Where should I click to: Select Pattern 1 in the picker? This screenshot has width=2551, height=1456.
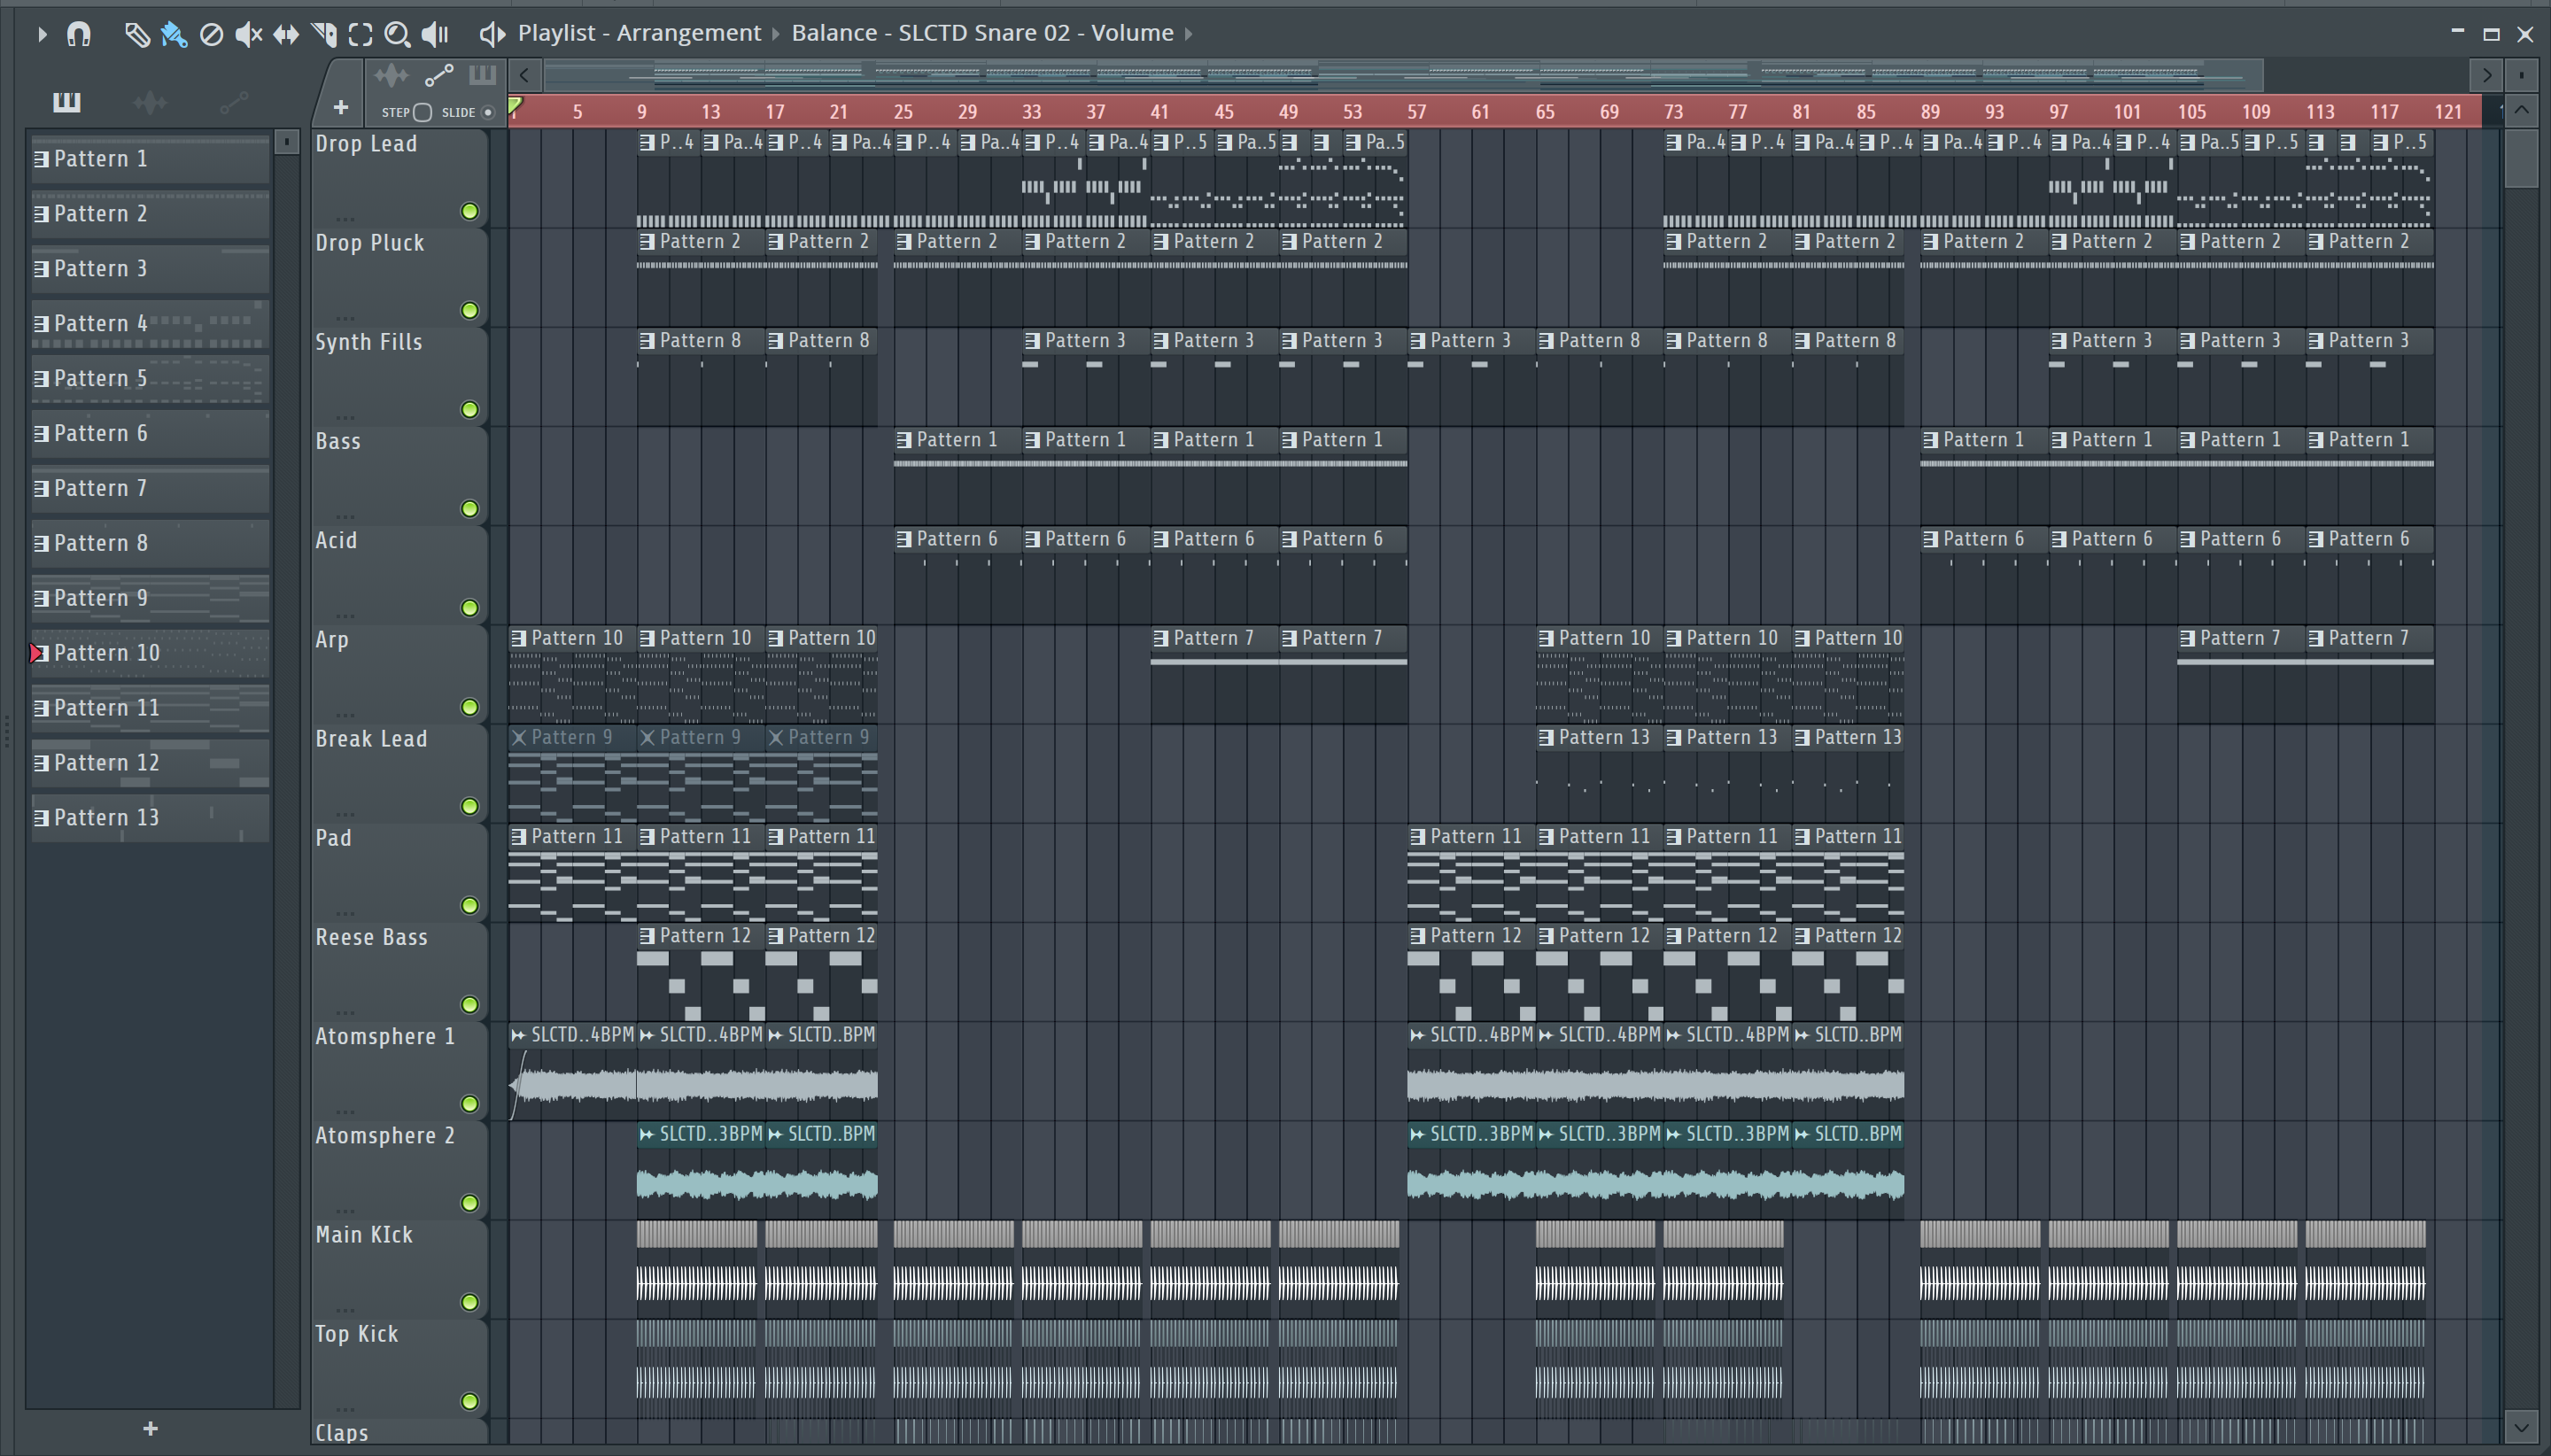150,159
